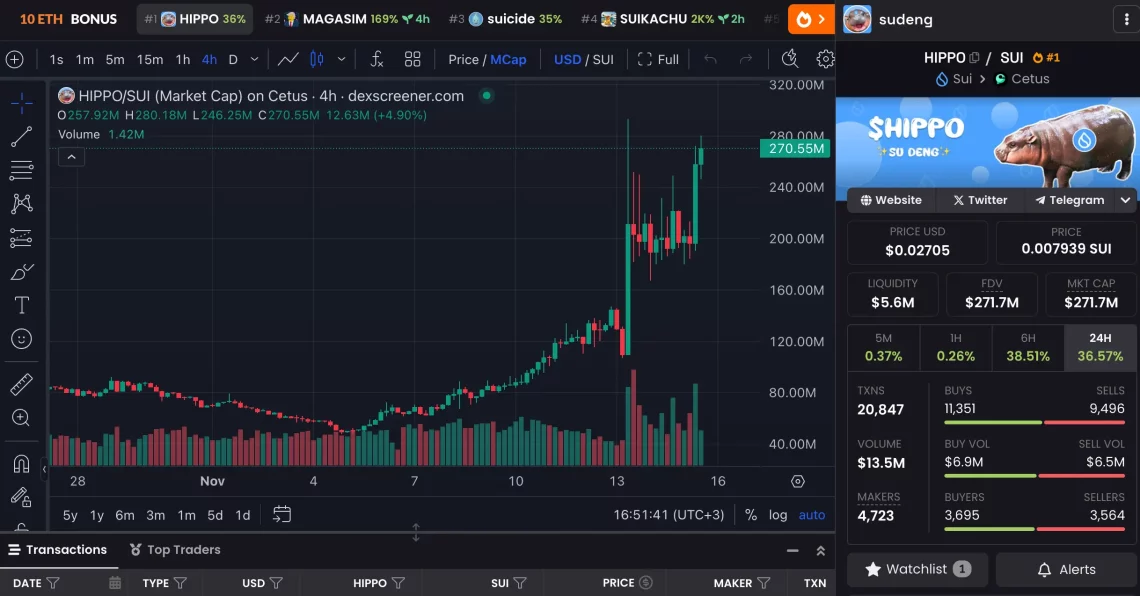
Task: Select the 6H stats tab
Action: 1028,347
